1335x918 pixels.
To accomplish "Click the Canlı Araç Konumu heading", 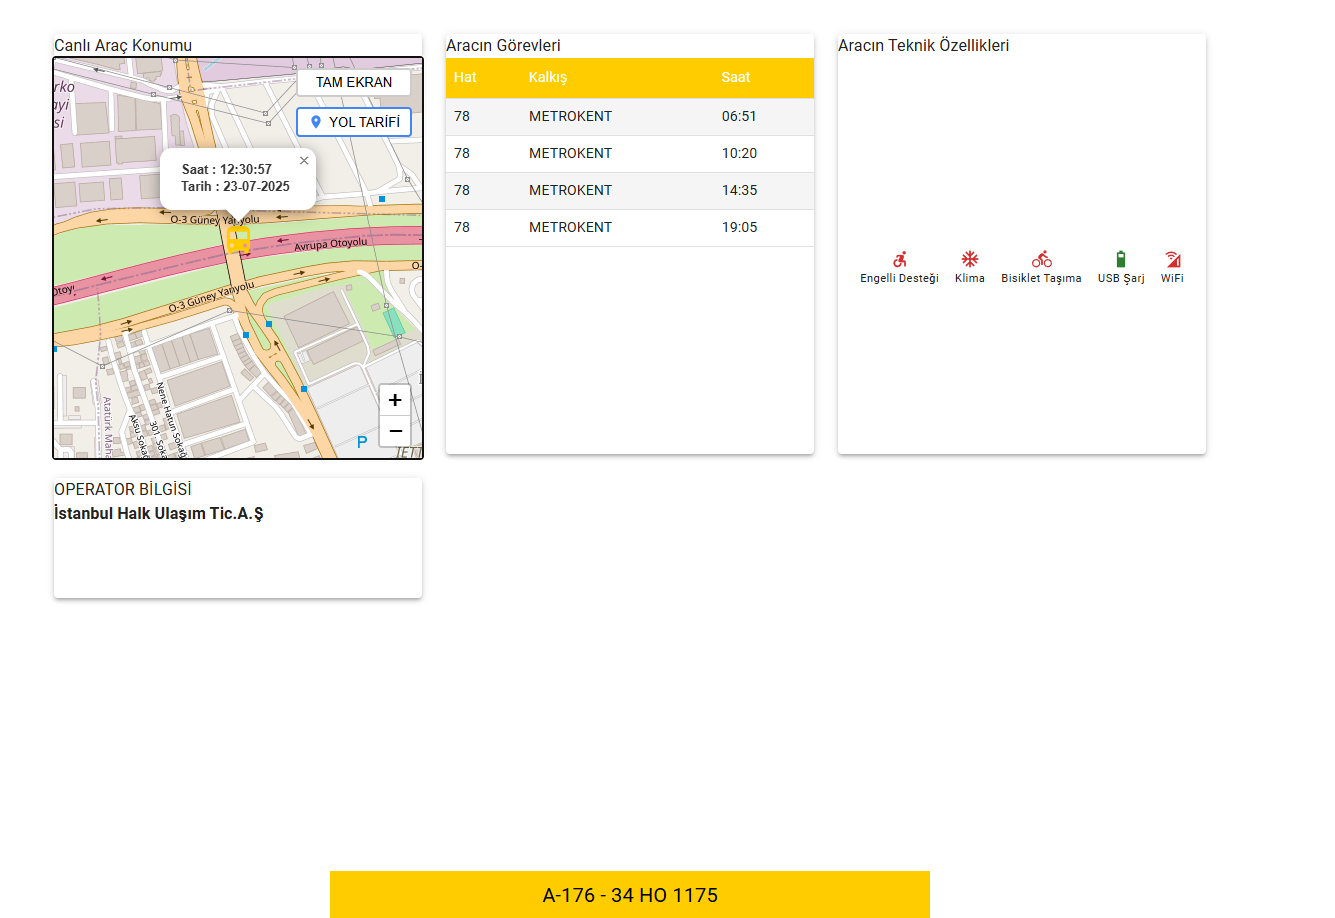I will [123, 45].
